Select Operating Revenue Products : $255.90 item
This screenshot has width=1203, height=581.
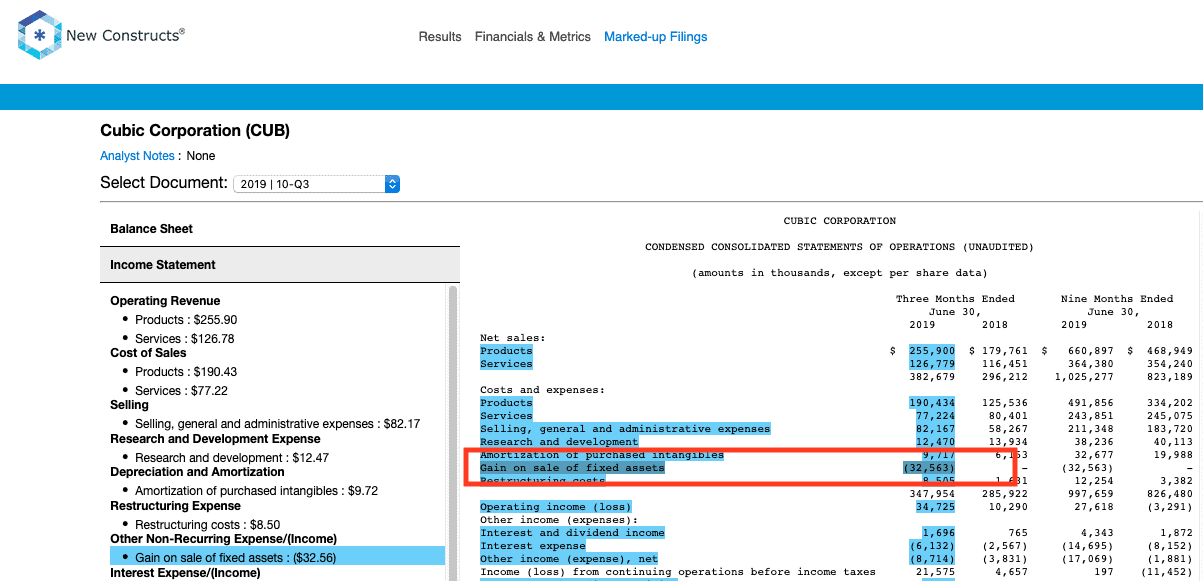[x=186, y=320]
